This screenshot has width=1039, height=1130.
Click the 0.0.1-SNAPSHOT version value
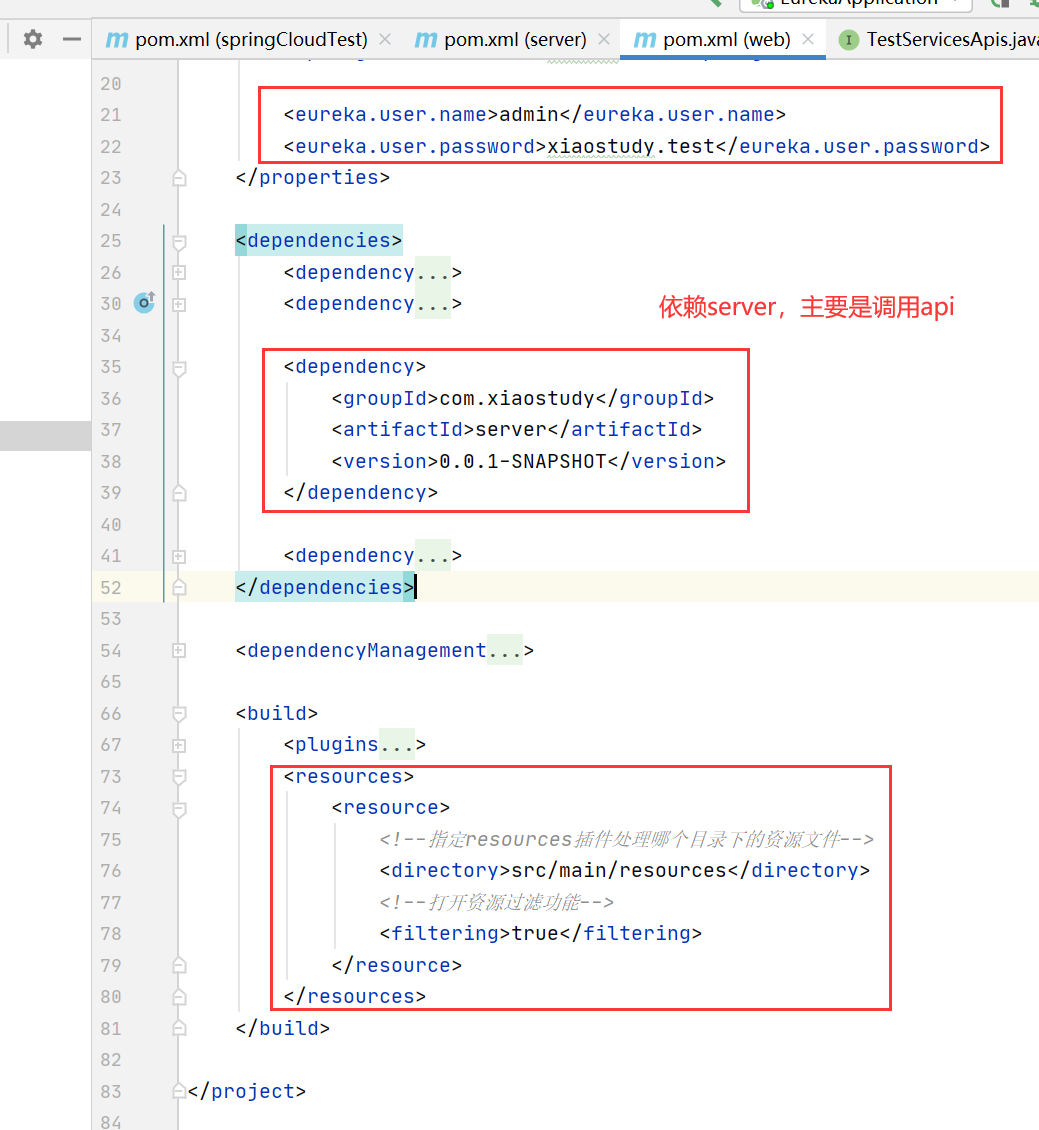pyautogui.click(x=523, y=461)
